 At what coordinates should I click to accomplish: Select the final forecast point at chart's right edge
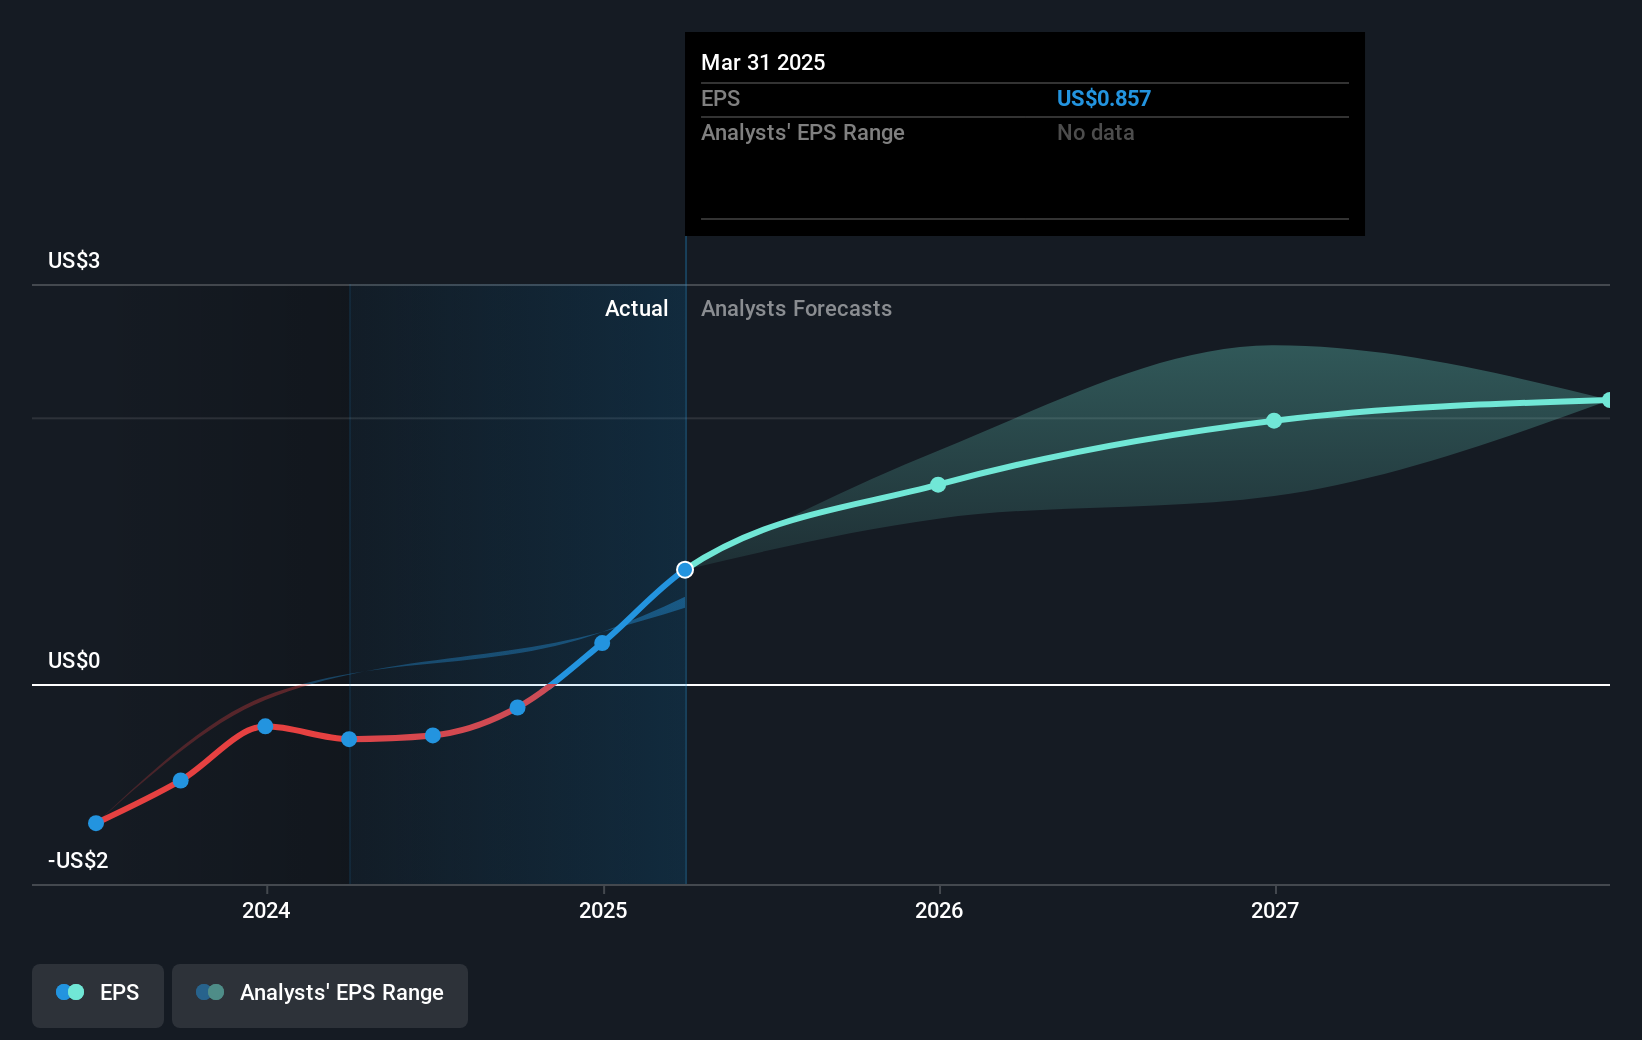pos(1607,400)
